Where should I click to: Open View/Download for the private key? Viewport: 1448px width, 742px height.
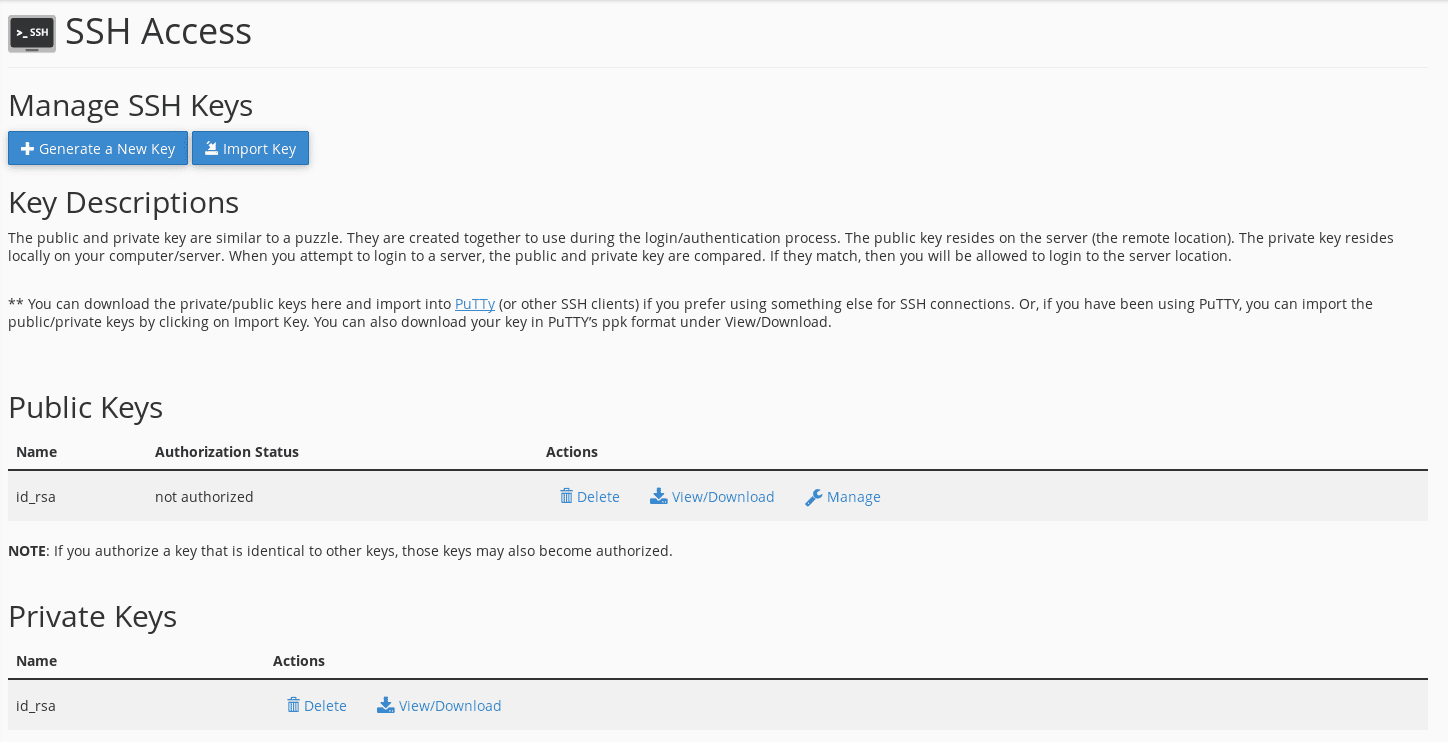tap(449, 705)
